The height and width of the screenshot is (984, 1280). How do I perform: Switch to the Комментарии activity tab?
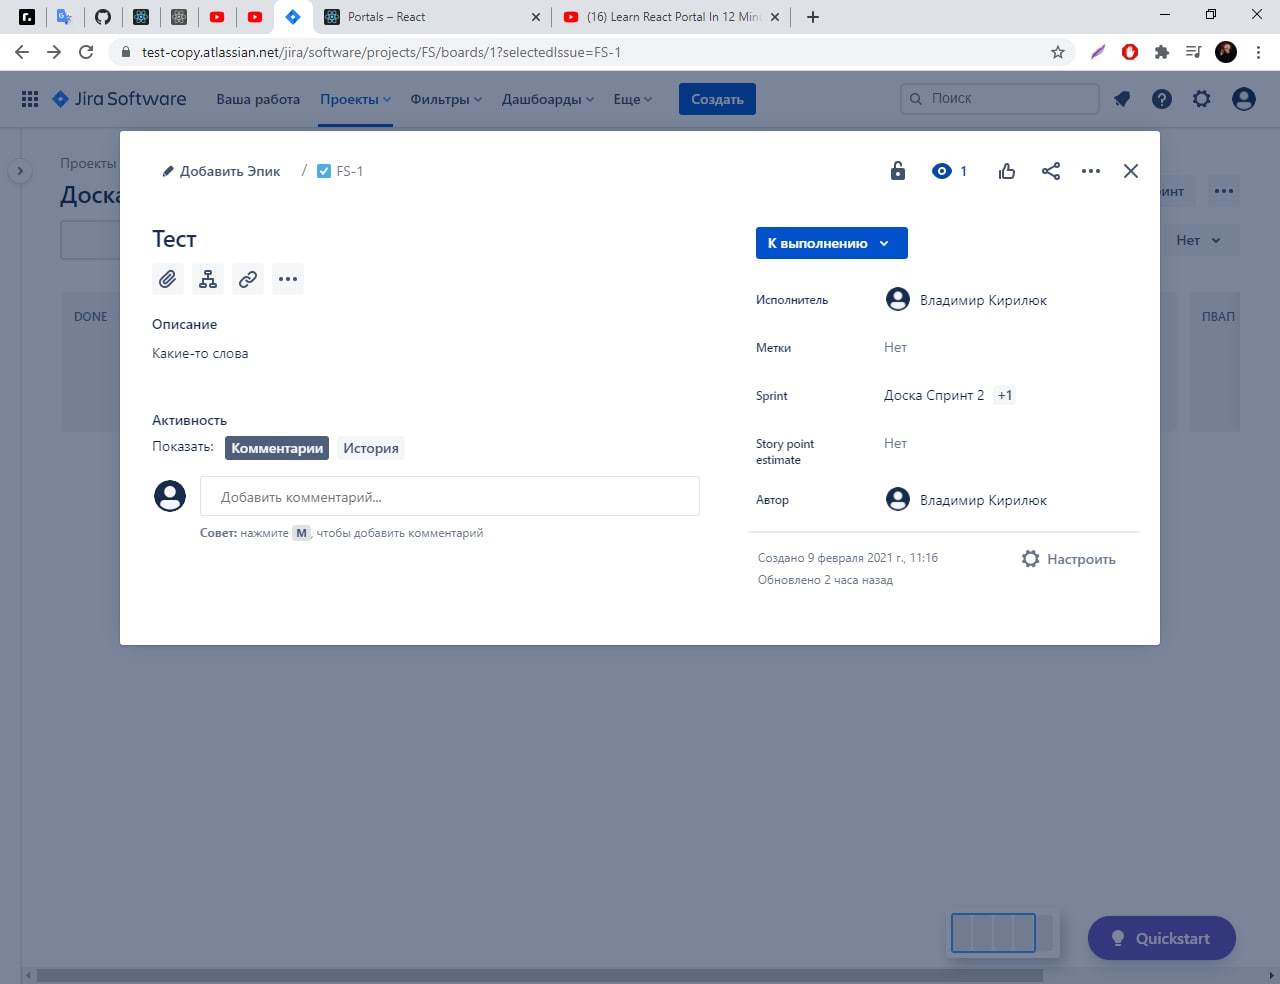tap(277, 448)
